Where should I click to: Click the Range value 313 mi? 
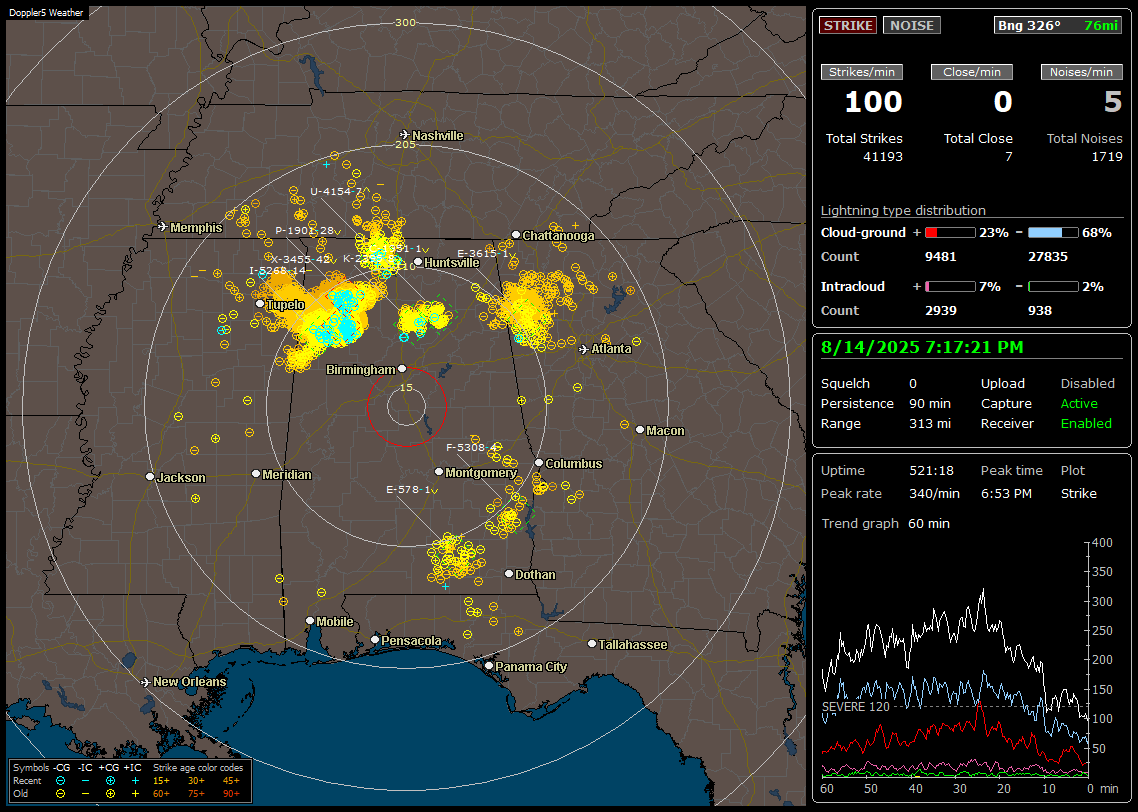tap(930, 423)
